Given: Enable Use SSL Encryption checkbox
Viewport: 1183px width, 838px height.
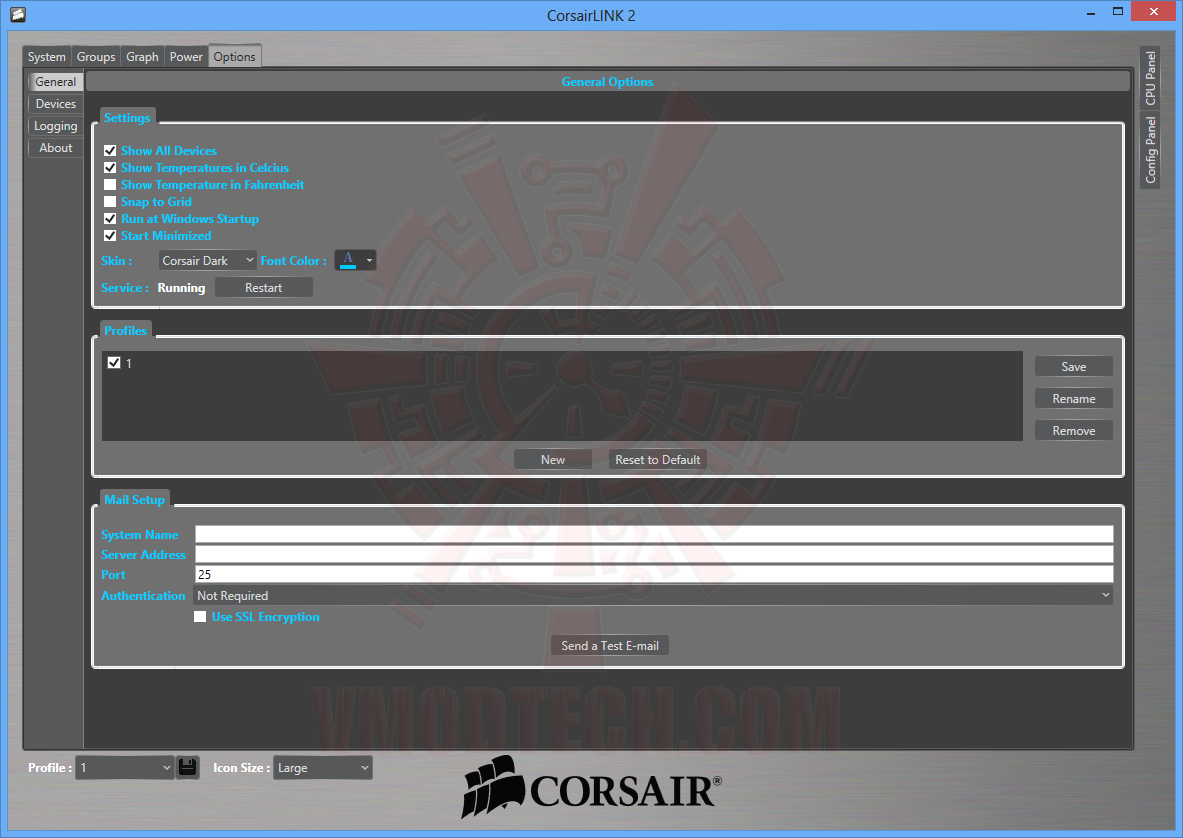Looking at the screenshot, I should 200,617.
